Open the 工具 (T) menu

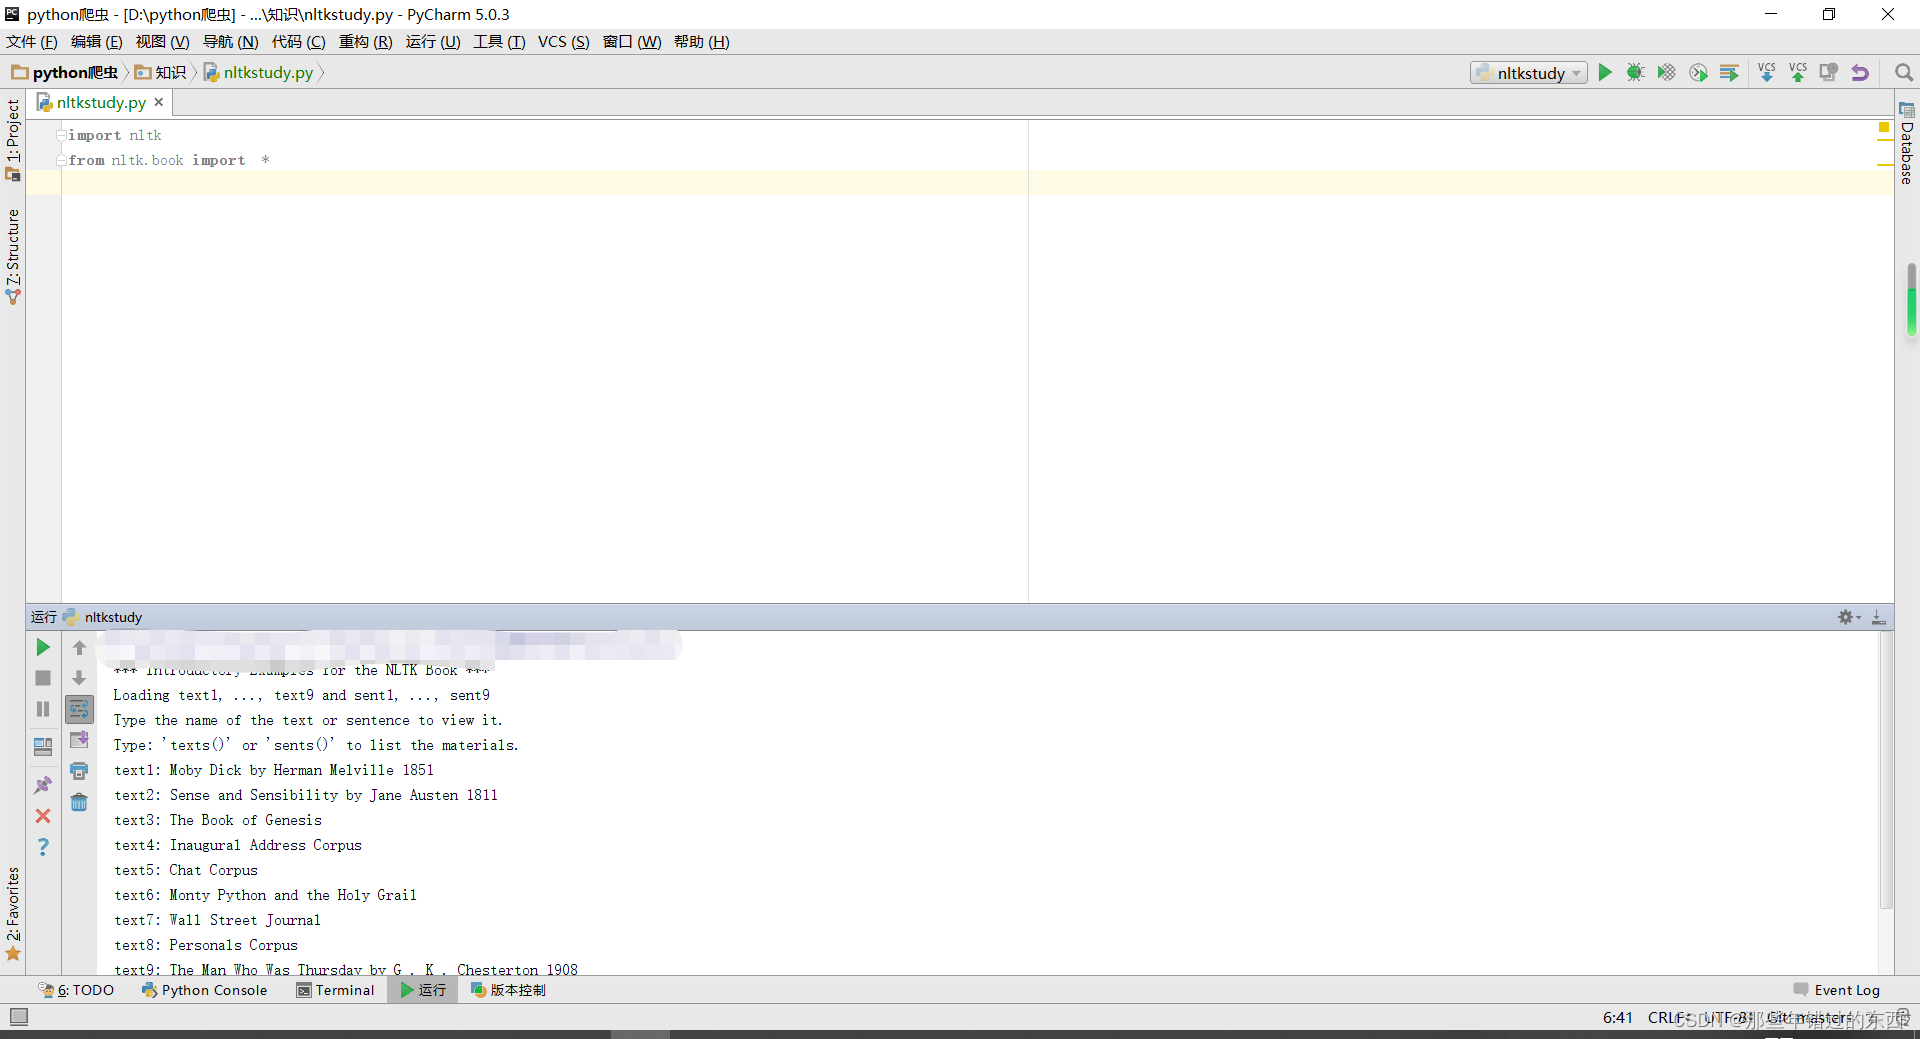pos(499,41)
